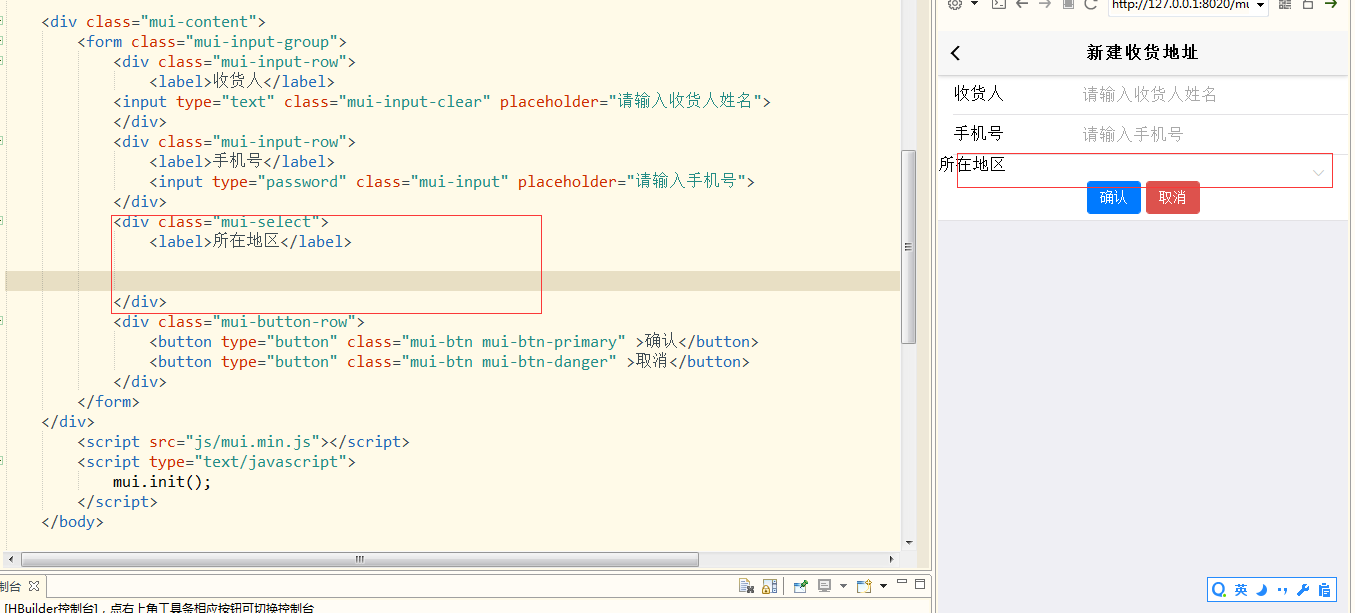The image size is (1355, 613).
Task: Open the IME clipboard/toolbox icon
Action: click(1324, 590)
